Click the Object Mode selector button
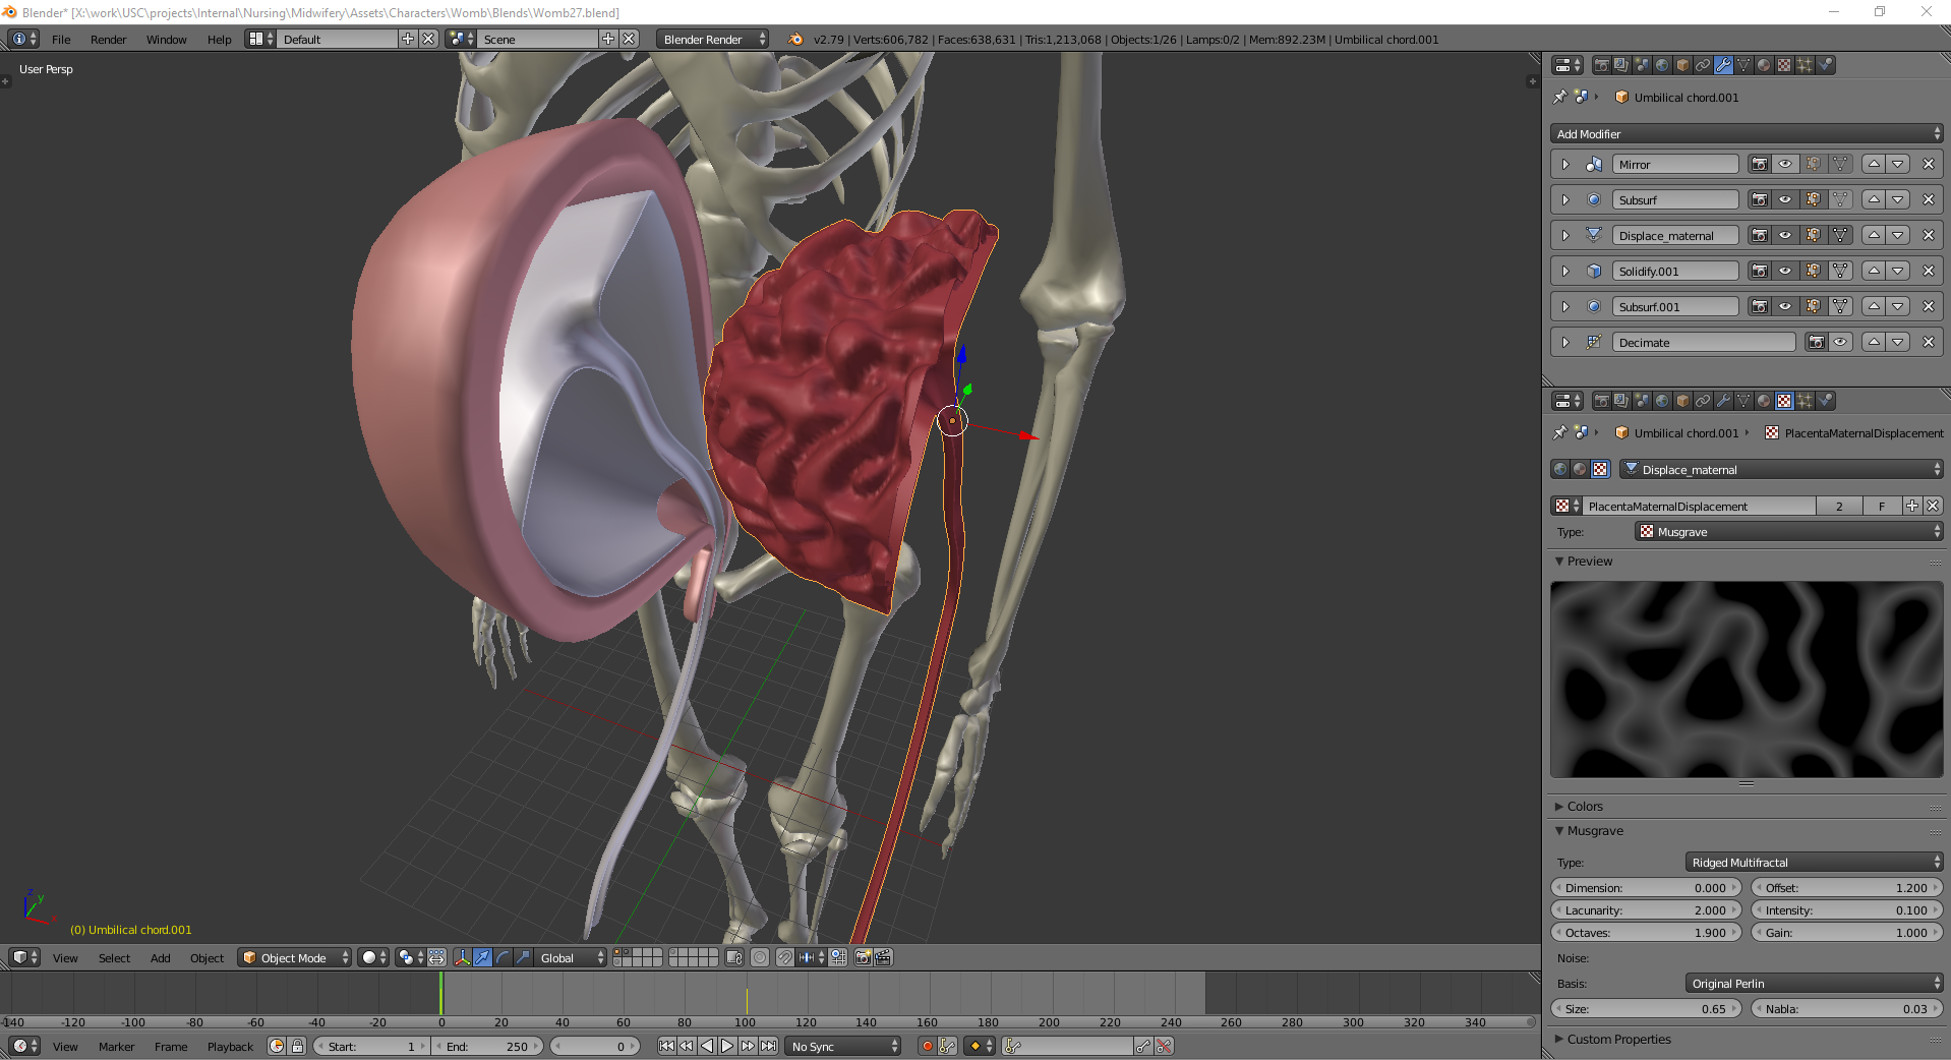Viewport: 1951px width, 1060px height. (x=295, y=958)
